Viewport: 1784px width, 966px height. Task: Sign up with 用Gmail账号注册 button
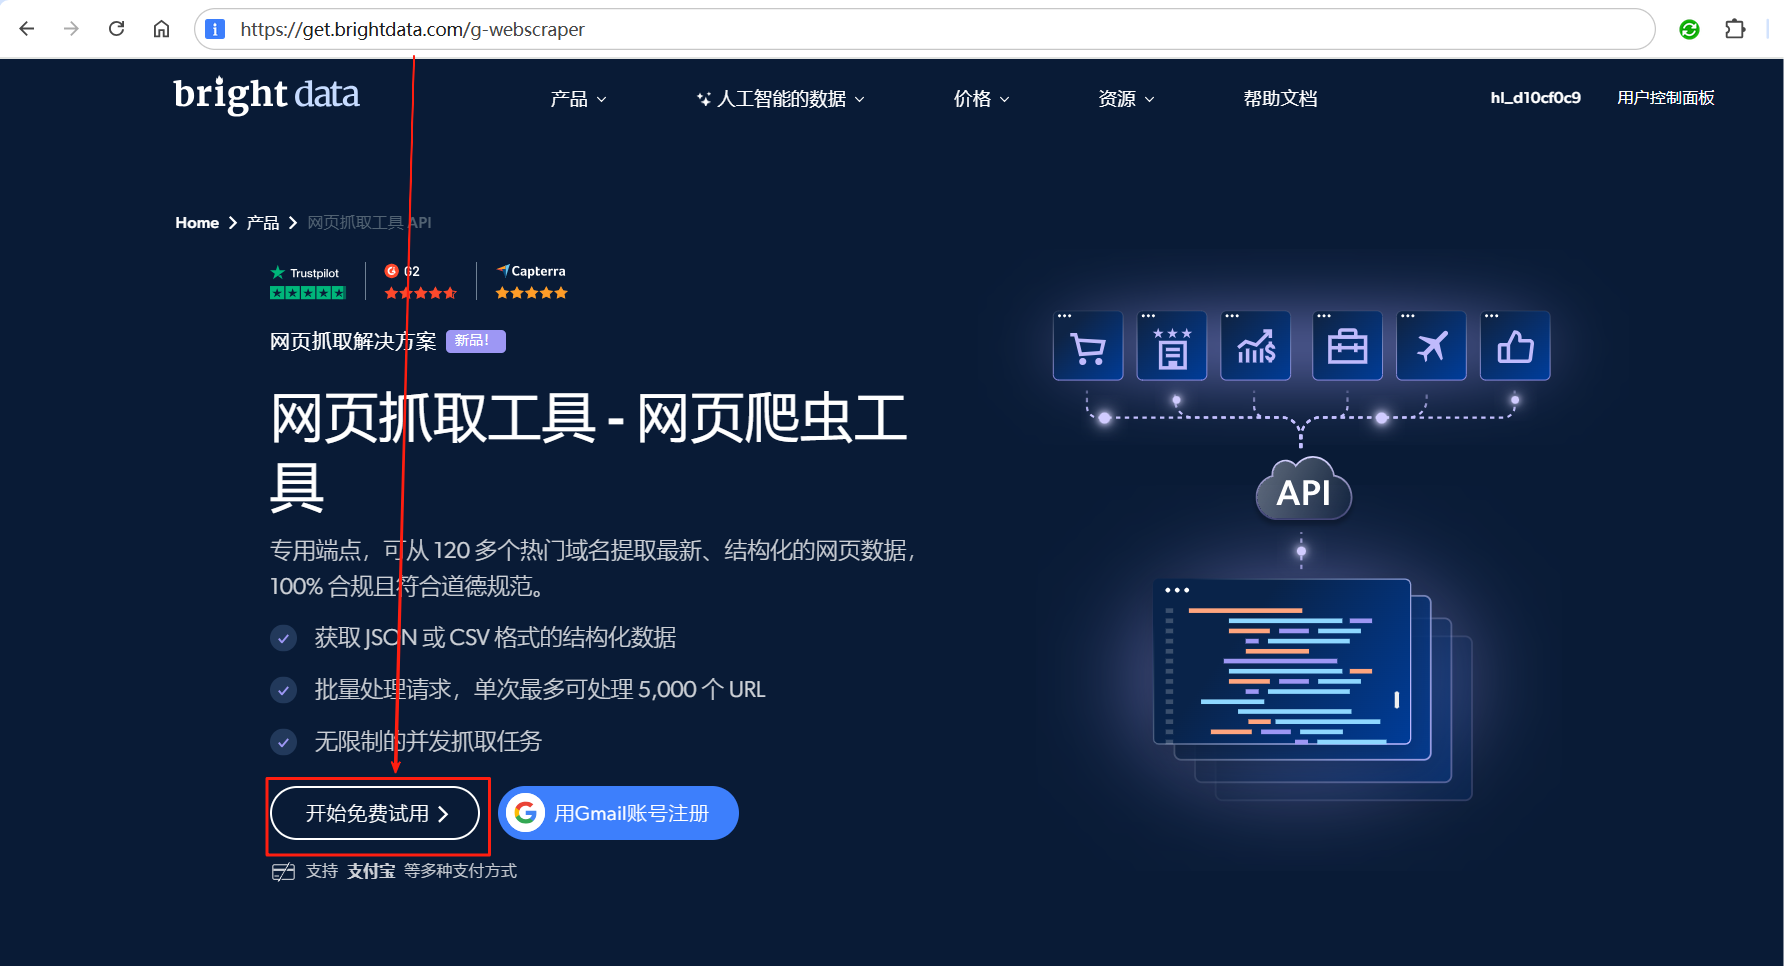tap(619, 813)
